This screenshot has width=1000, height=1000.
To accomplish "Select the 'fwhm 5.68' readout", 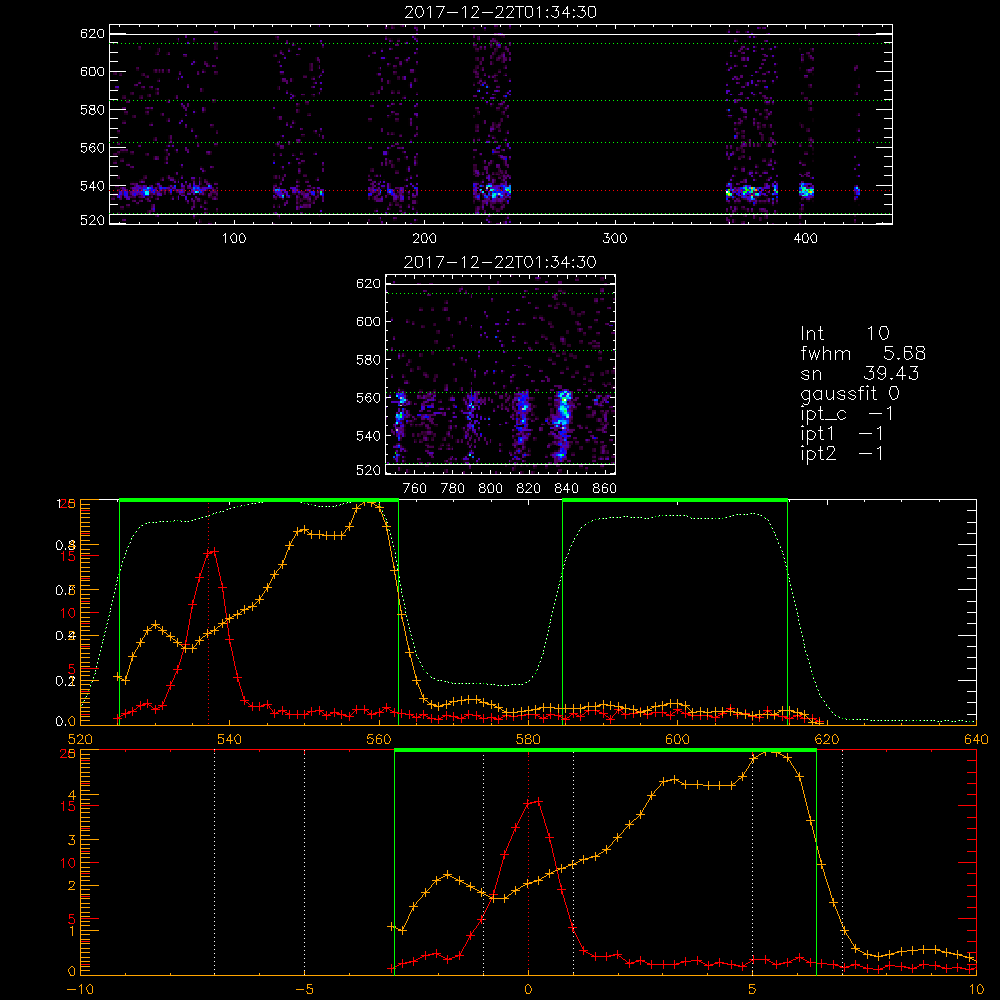I will coord(863,353).
